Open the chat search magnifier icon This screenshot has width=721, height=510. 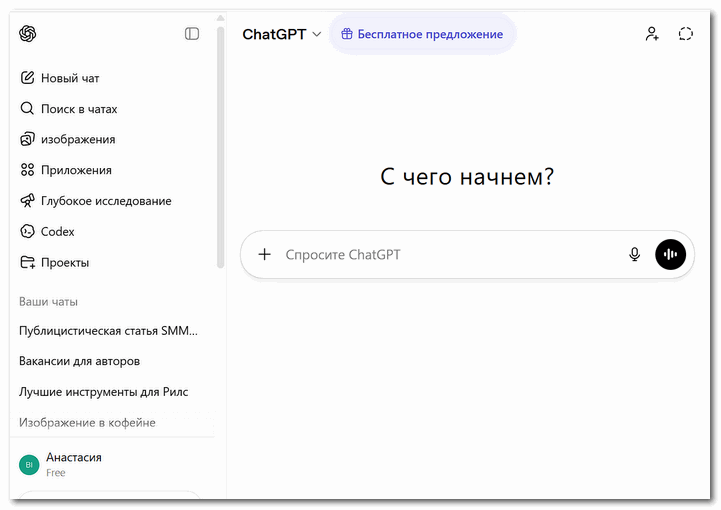pos(28,109)
